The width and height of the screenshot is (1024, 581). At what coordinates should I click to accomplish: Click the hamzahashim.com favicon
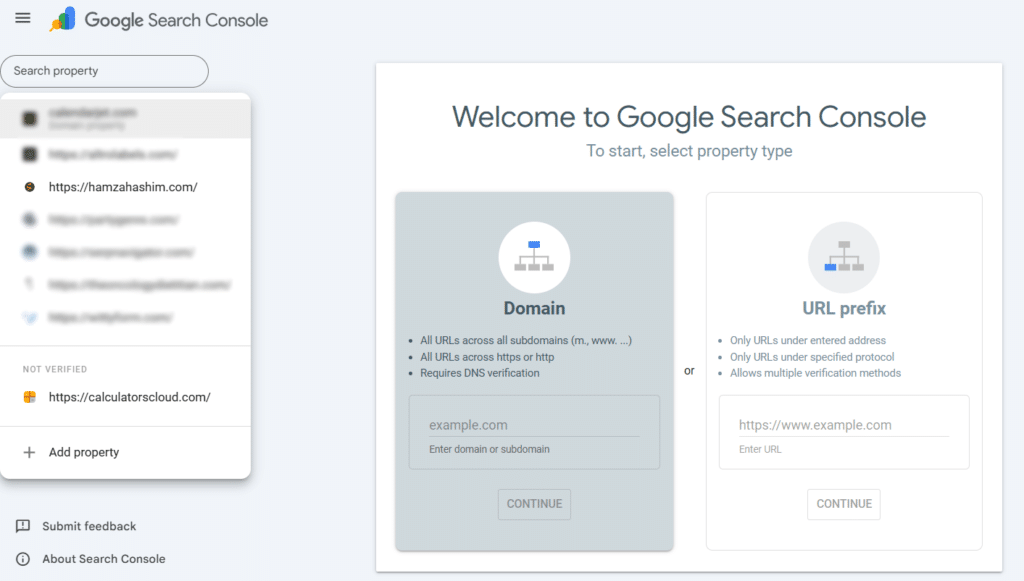pyautogui.click(x=29, y=187)
